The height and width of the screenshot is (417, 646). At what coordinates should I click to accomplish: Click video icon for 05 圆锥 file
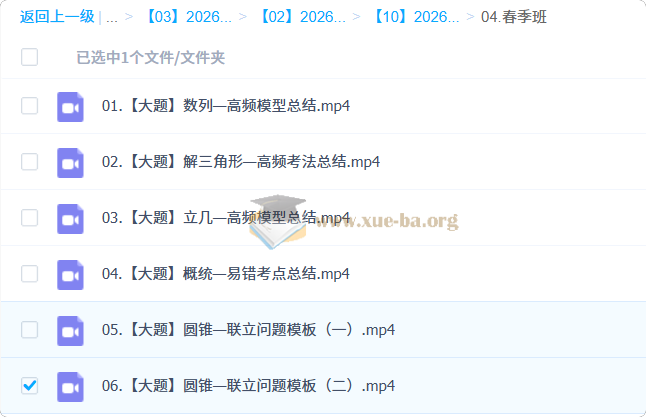(69, 330)
